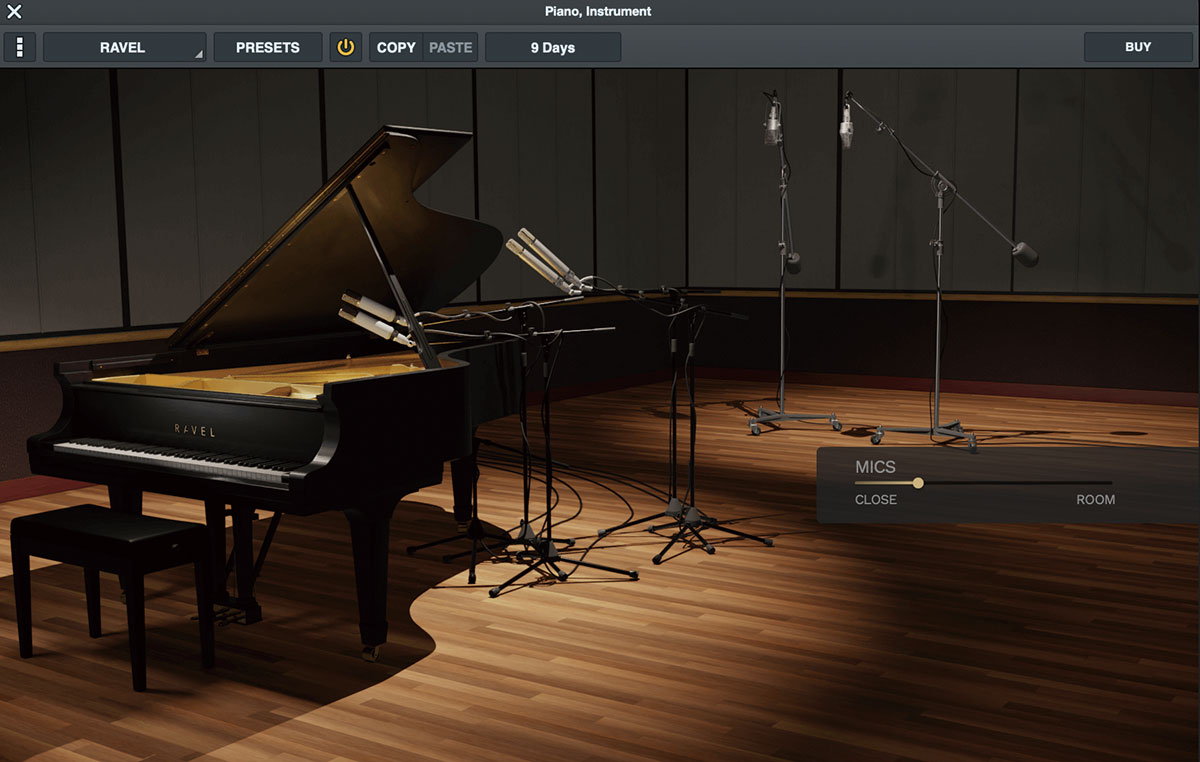Toggle the plugin power button
Viewport: 1200px width, 762px height.
(x=346, y=47)
